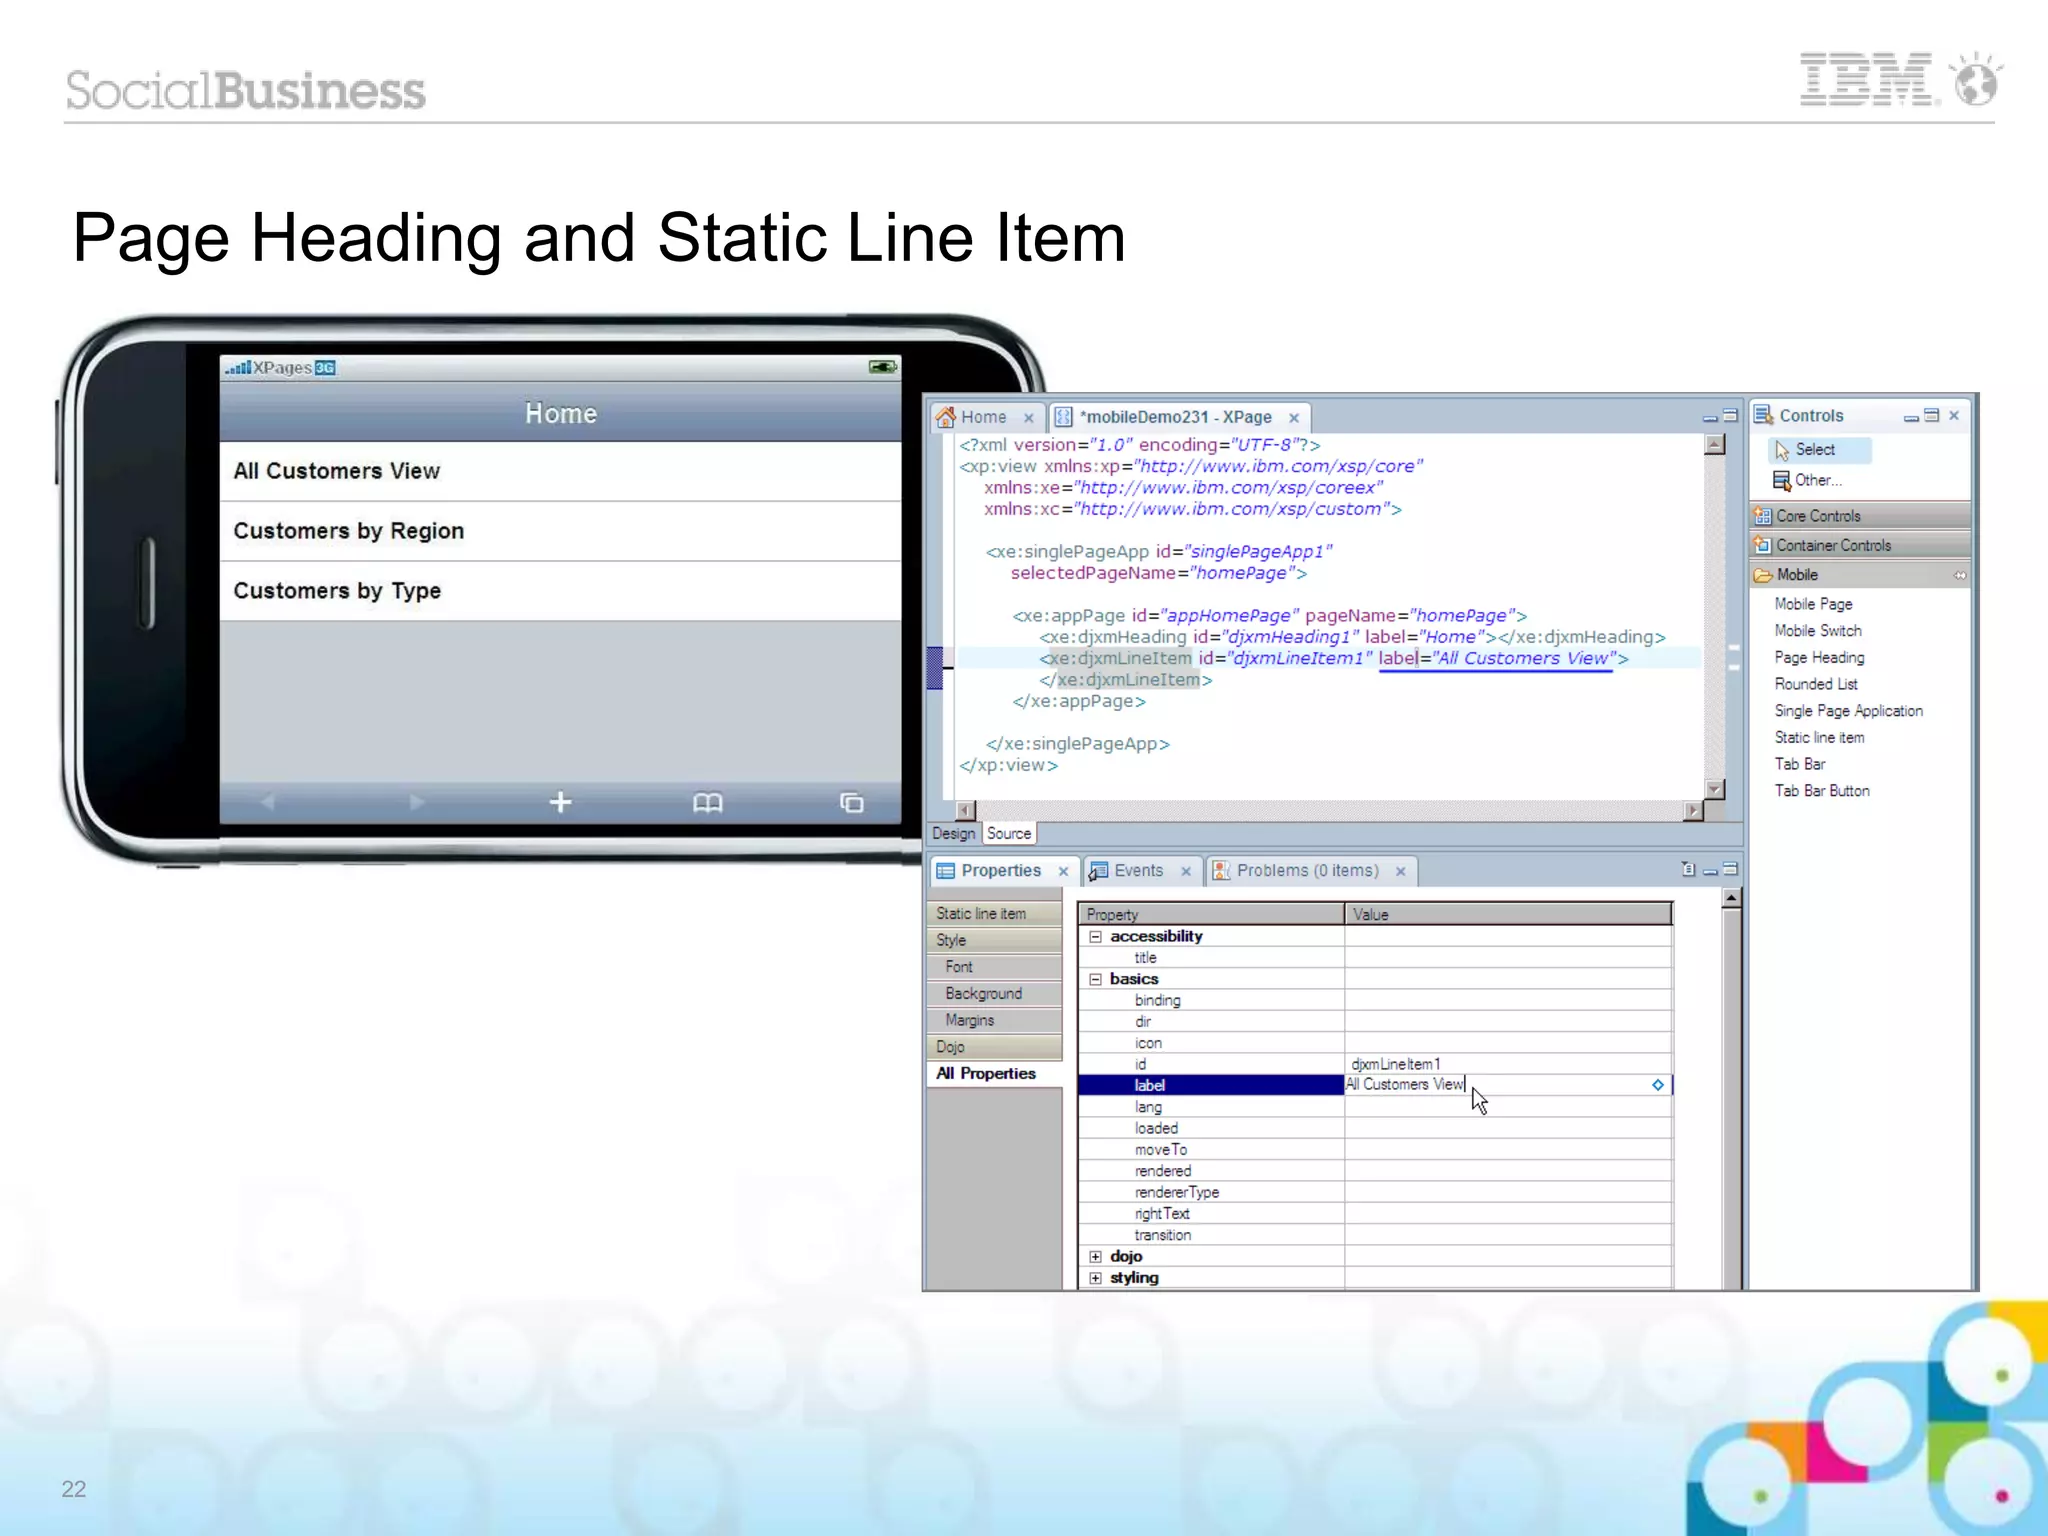Image resolution: width=2048 pixels, height=1536 pixels.
Task: Click properties panel scroll up arrow
Action: [1732, 898]
